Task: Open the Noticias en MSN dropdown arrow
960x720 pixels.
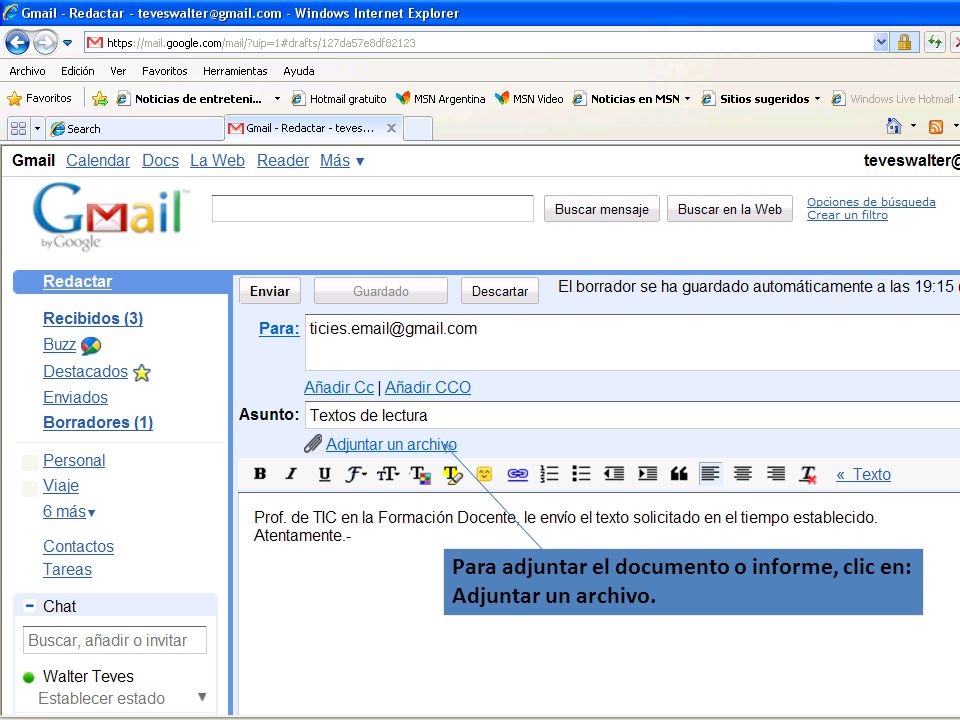Action: [688, 99]
